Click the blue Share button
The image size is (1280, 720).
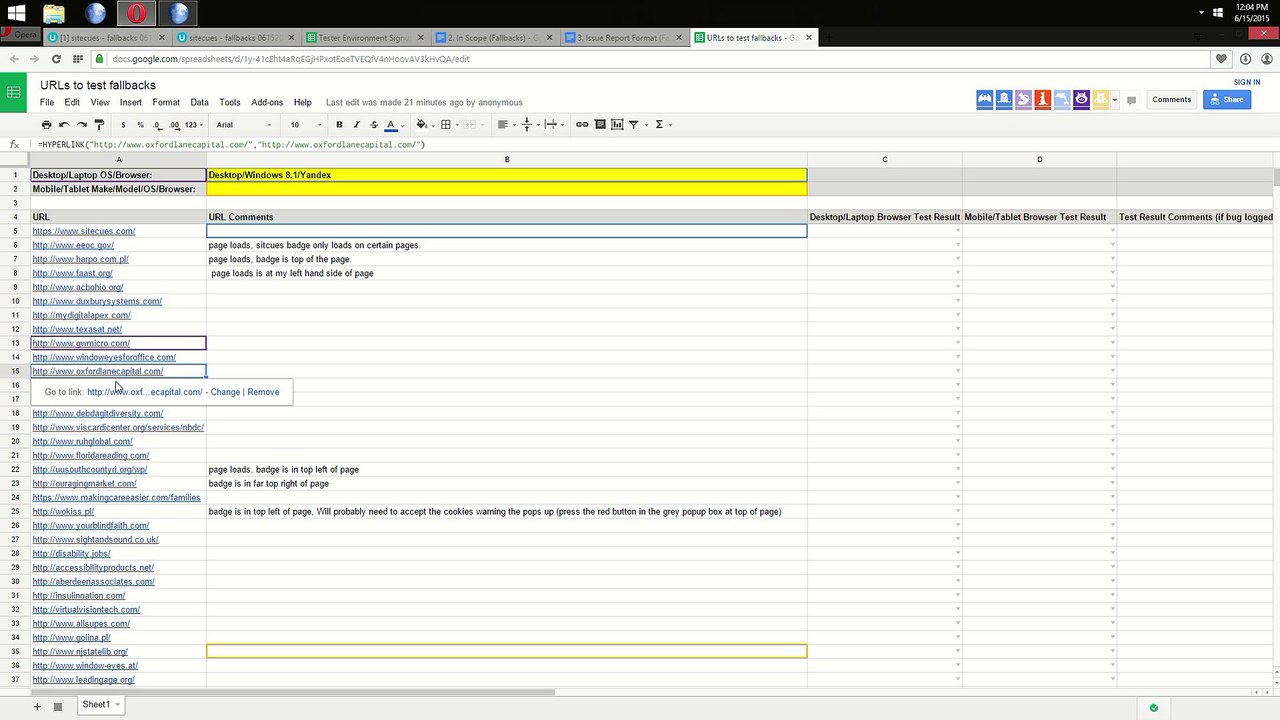1227,99
